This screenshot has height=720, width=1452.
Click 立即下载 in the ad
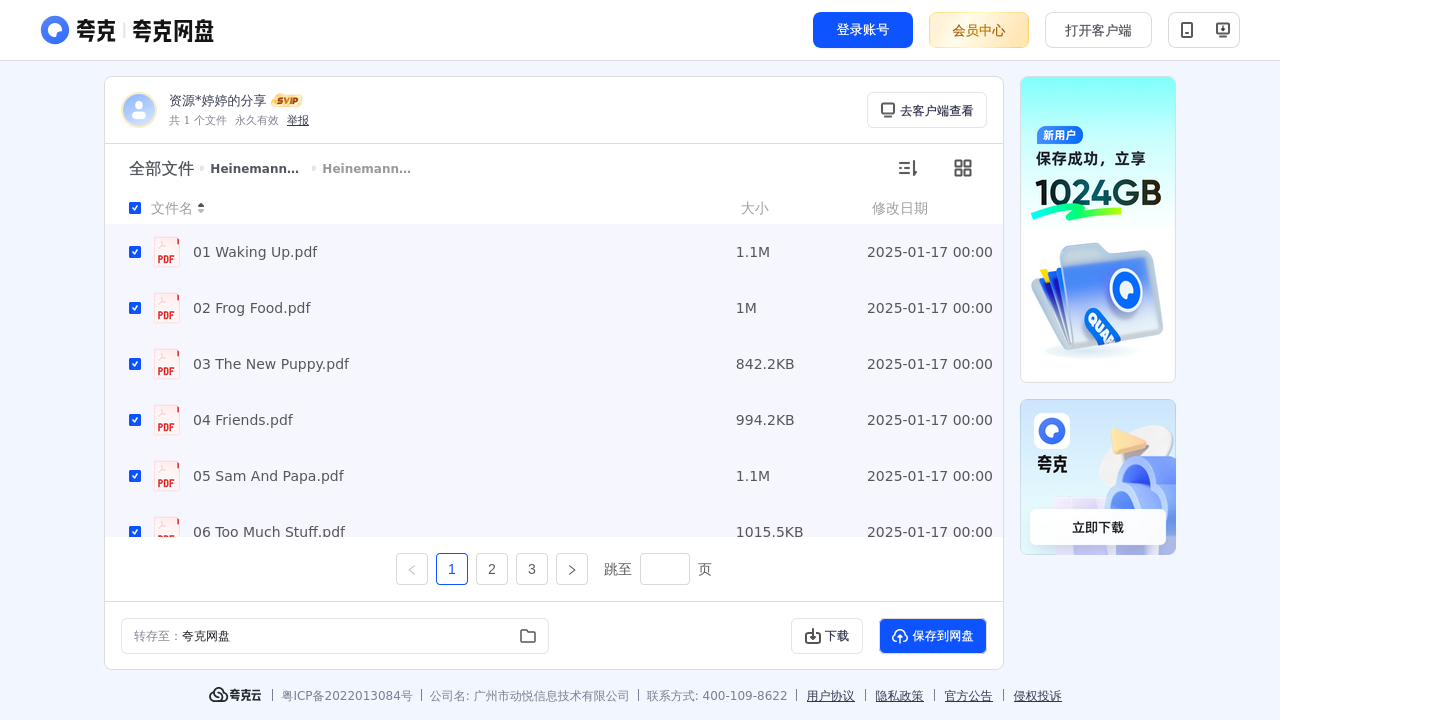(1098, 527)
